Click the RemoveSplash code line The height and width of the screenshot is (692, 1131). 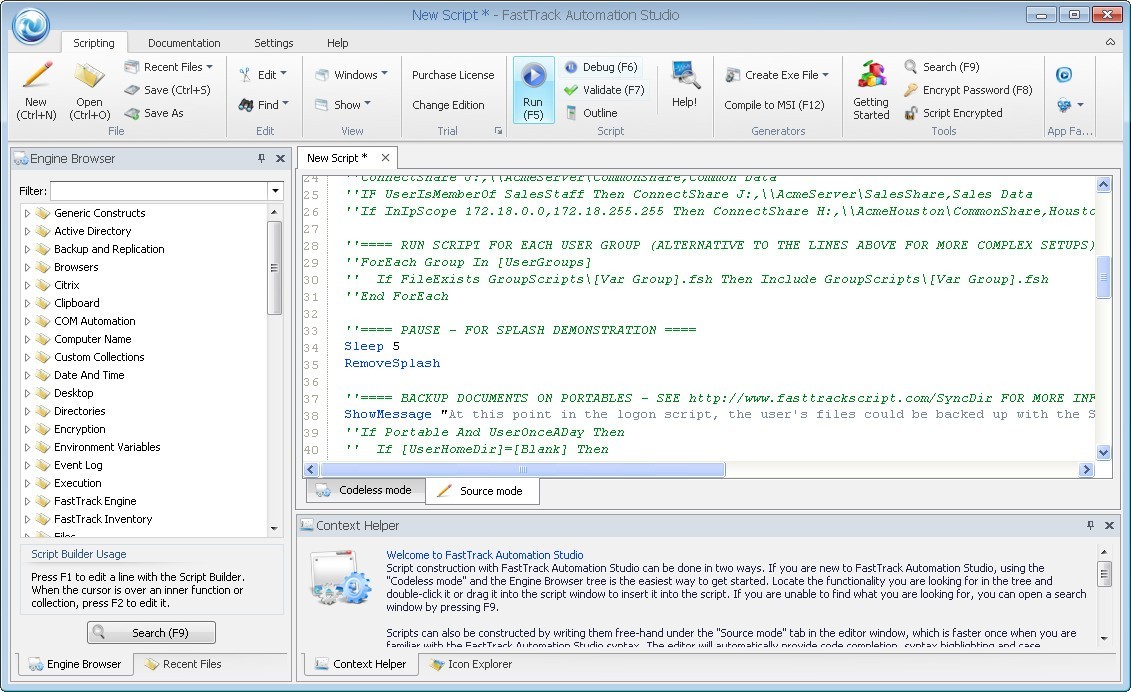[392, 364]
